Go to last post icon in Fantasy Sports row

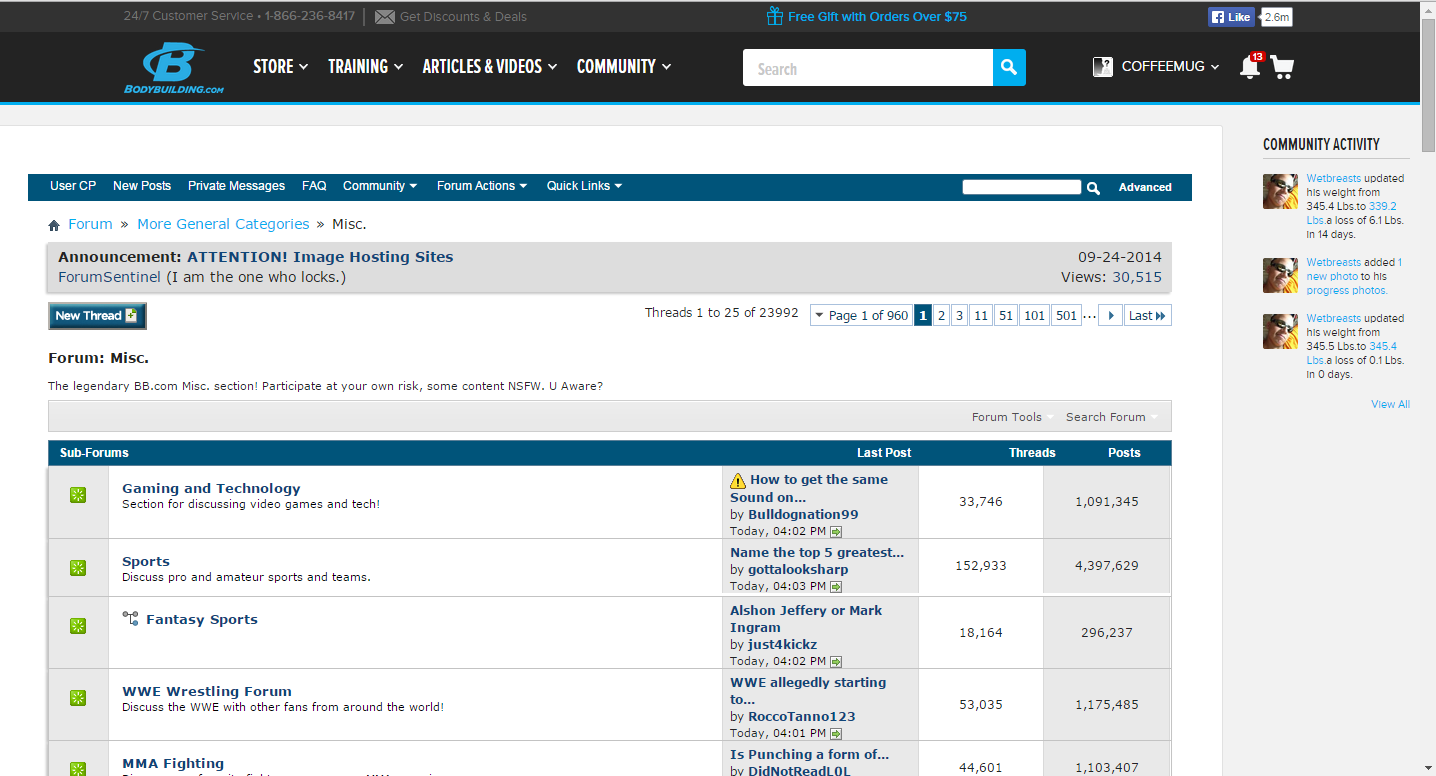pos(836,662)
